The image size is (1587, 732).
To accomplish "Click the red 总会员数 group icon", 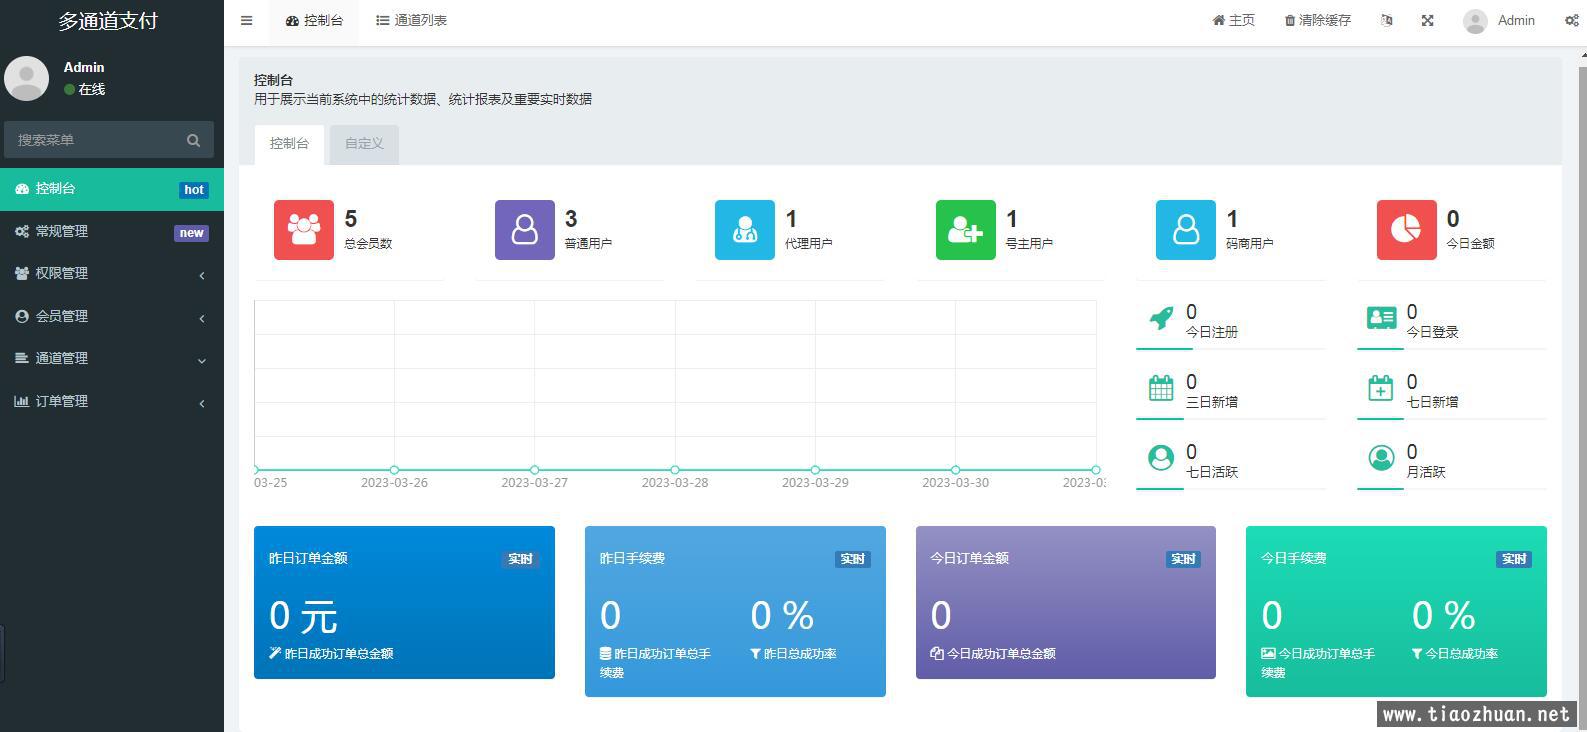I will coord(304,230).
